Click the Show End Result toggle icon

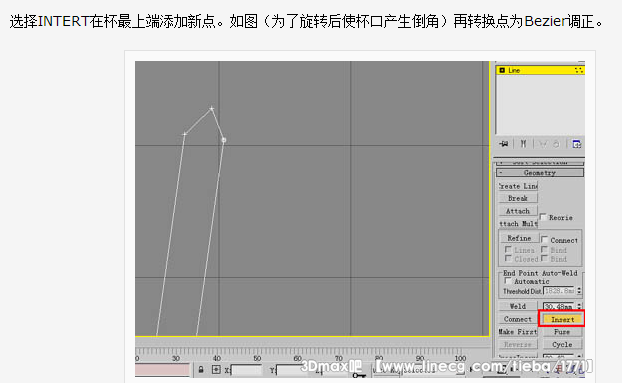tap(523, 144)
